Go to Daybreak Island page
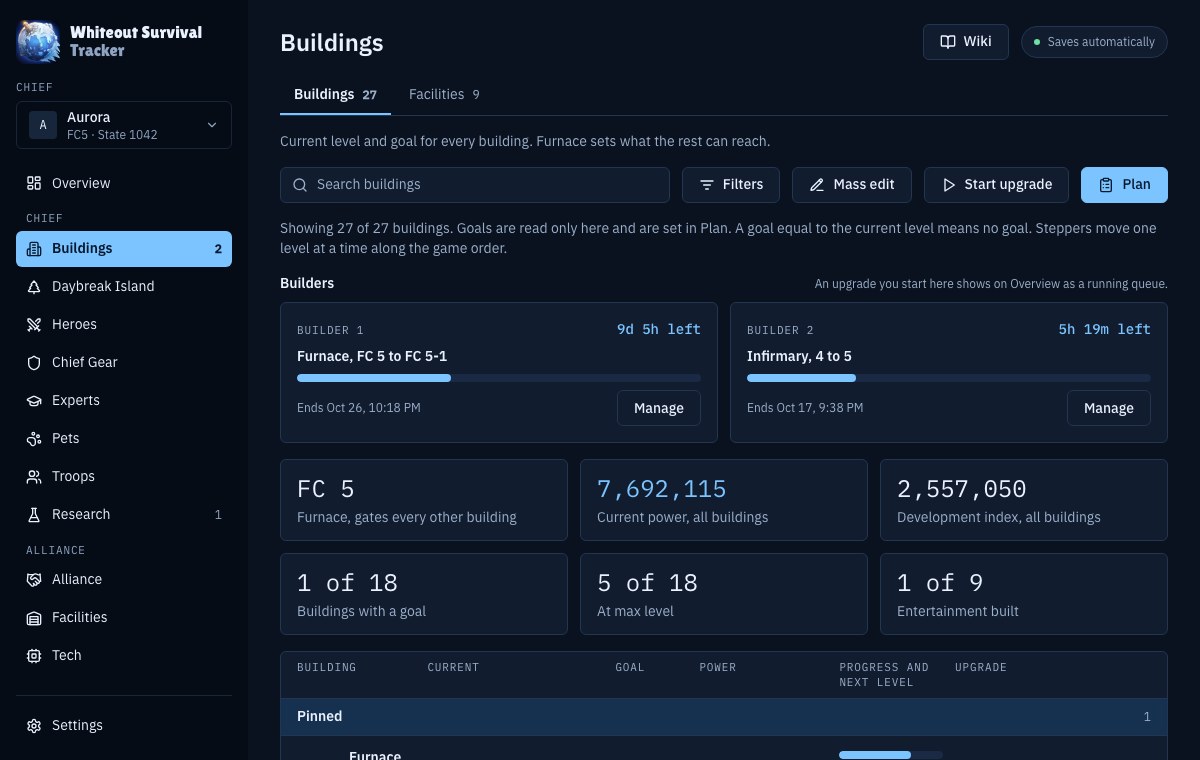Screen dimensions: 1200x760 (x=124, y=287)
